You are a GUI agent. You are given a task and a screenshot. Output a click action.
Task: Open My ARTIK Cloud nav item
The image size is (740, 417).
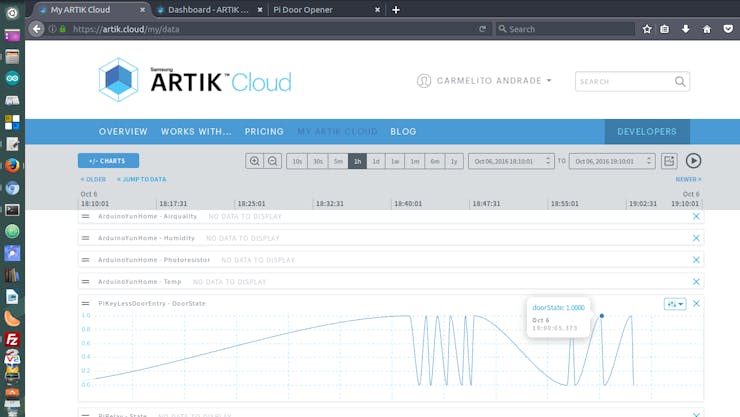337,132
